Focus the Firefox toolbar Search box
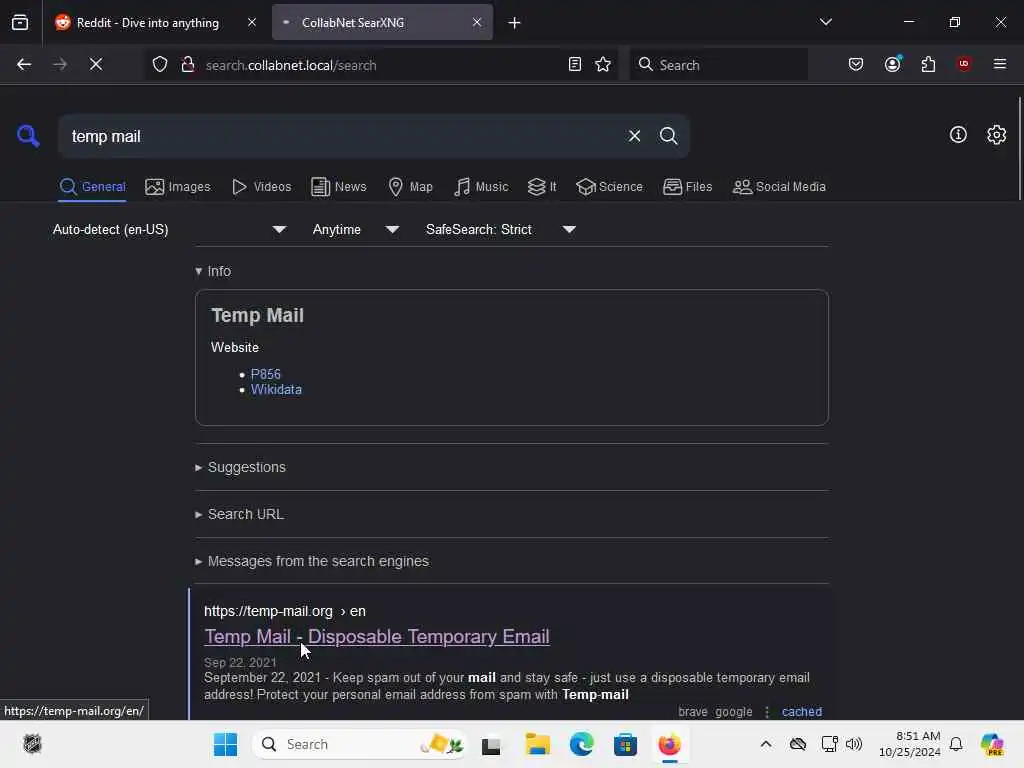The height and width of the screenshot is (768, 1024). (x=718, y=65)
